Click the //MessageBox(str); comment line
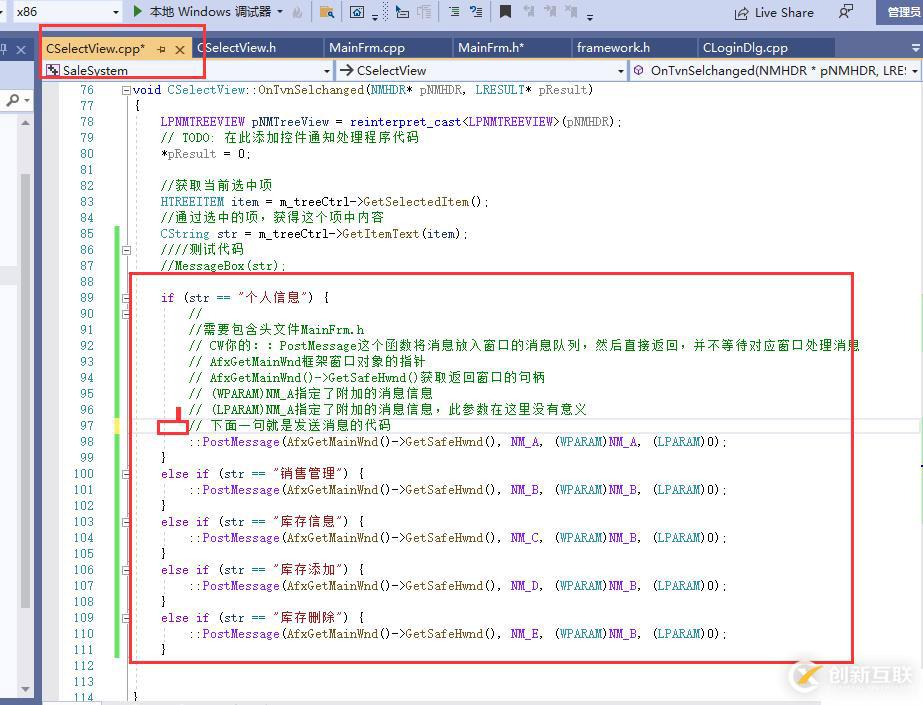This screenshot has width=923, height=705. point(223,266)
